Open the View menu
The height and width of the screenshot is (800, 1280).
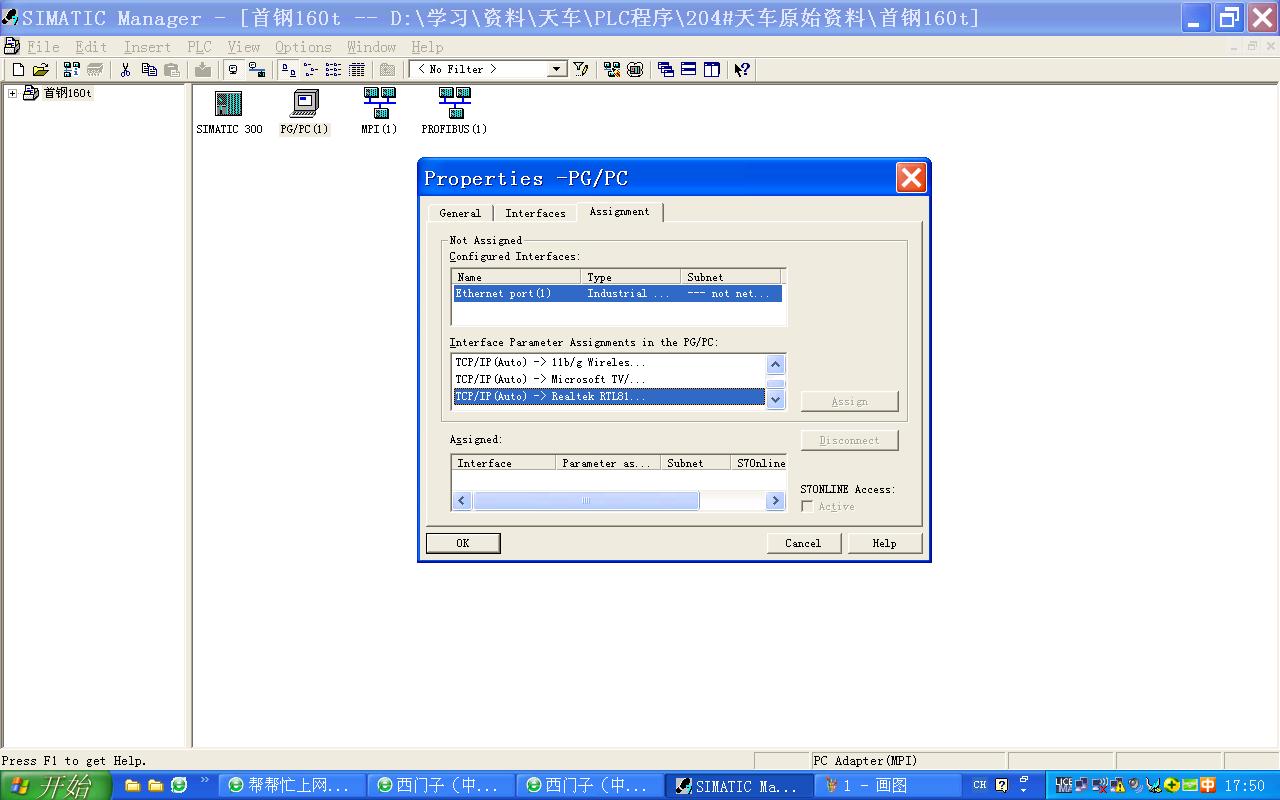[243, 47]
